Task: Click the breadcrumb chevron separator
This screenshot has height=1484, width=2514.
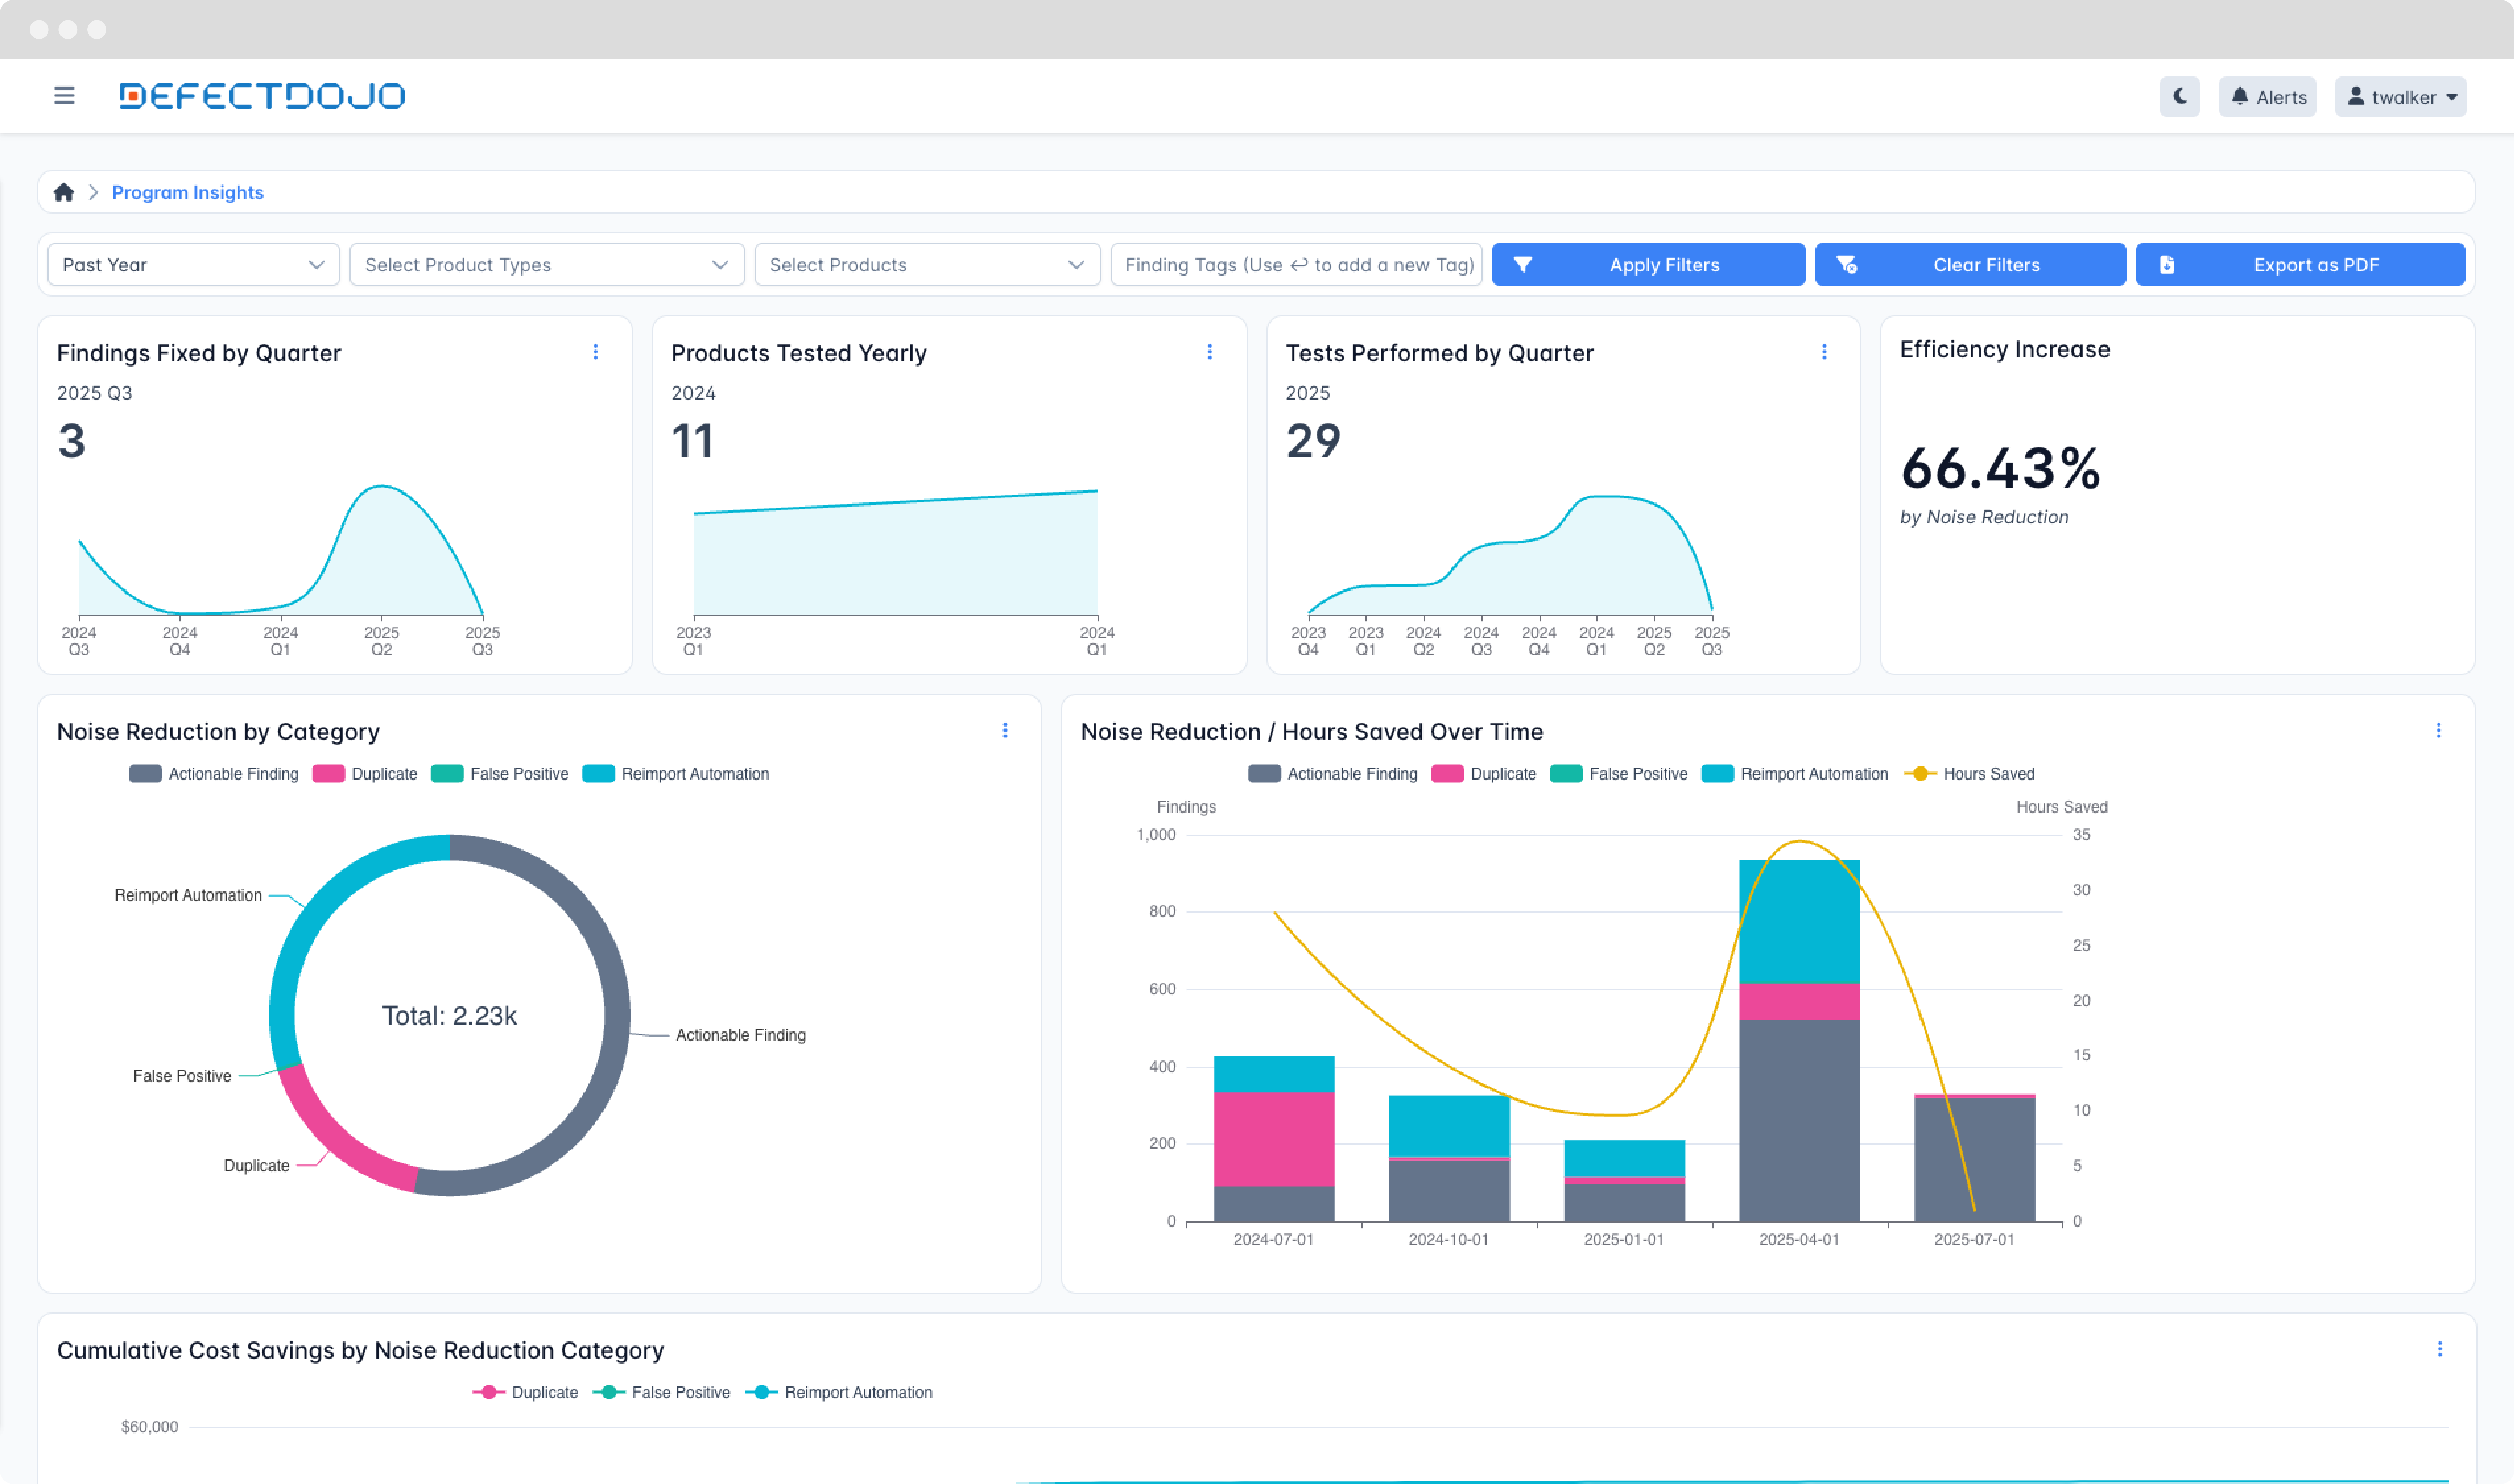Action: (x=93, y=192)
